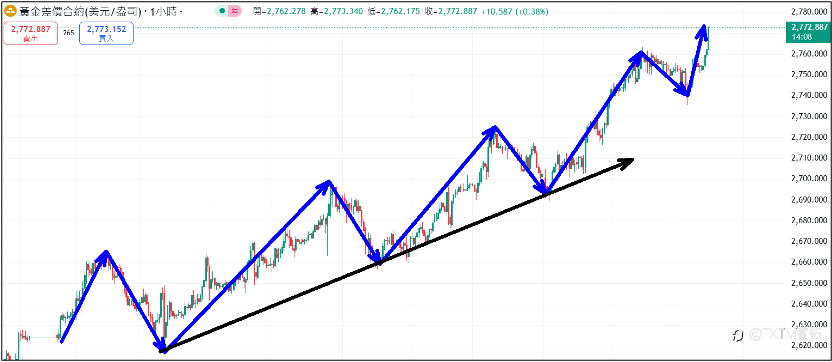
Task: Click the 2,710.000 price axis label
Action: pyautogui.click(x=808, y=158)
